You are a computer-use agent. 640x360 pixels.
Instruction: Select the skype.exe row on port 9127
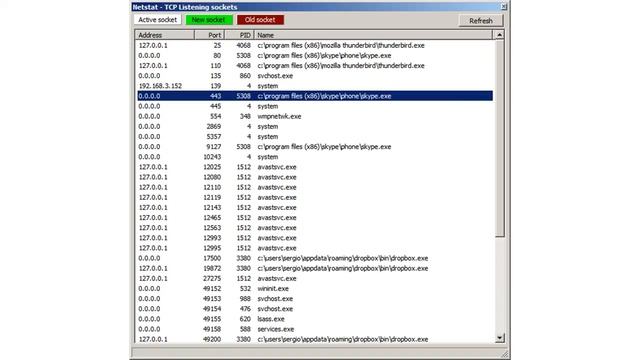click(x=315, y=147)
